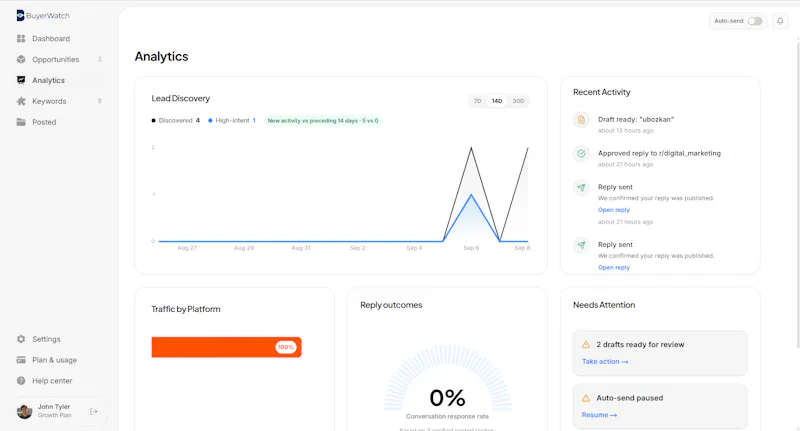Click Resume to restart auto-send

(x=599, y=415)
